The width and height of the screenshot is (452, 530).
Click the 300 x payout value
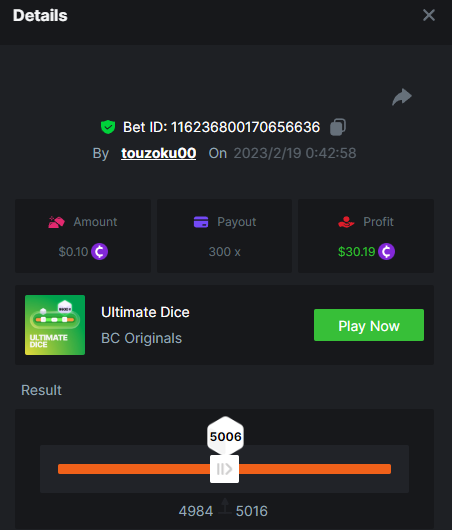[x=224, y=252]
